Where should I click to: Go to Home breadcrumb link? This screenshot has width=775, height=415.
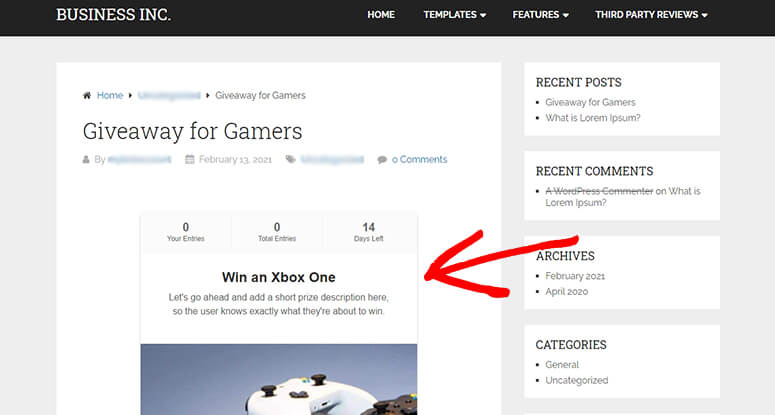click(110, 95)
